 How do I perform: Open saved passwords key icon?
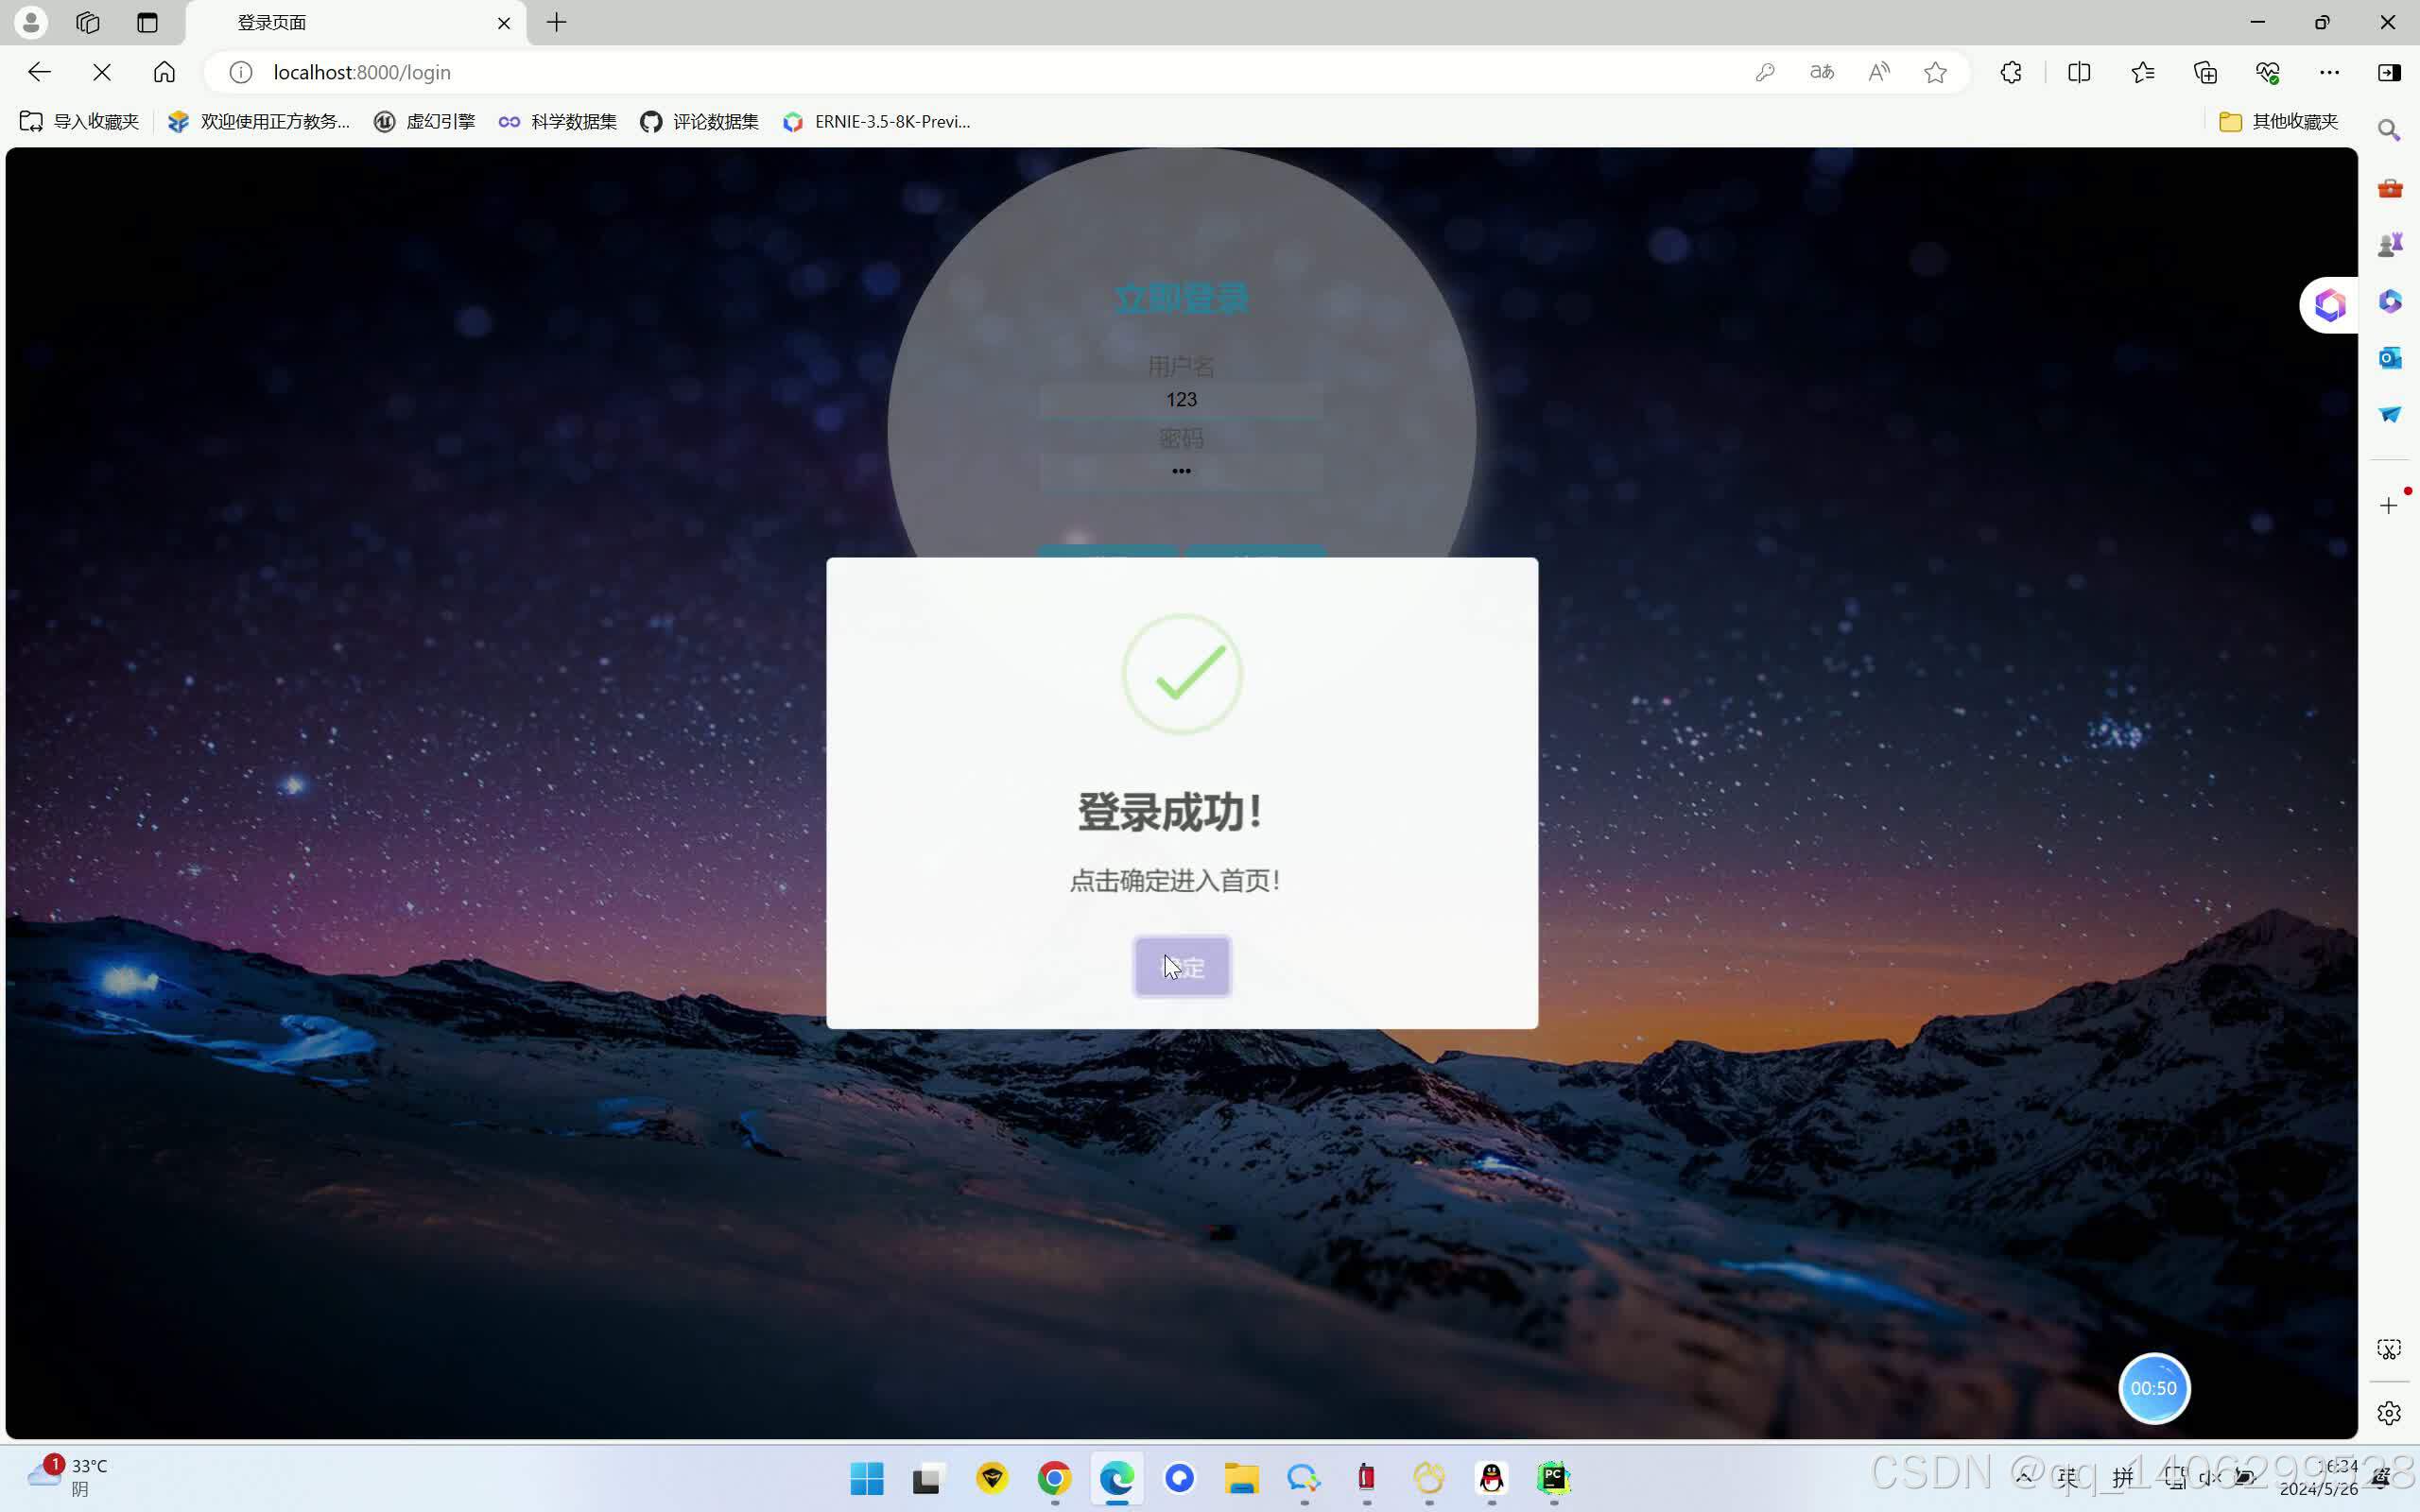1765,72
